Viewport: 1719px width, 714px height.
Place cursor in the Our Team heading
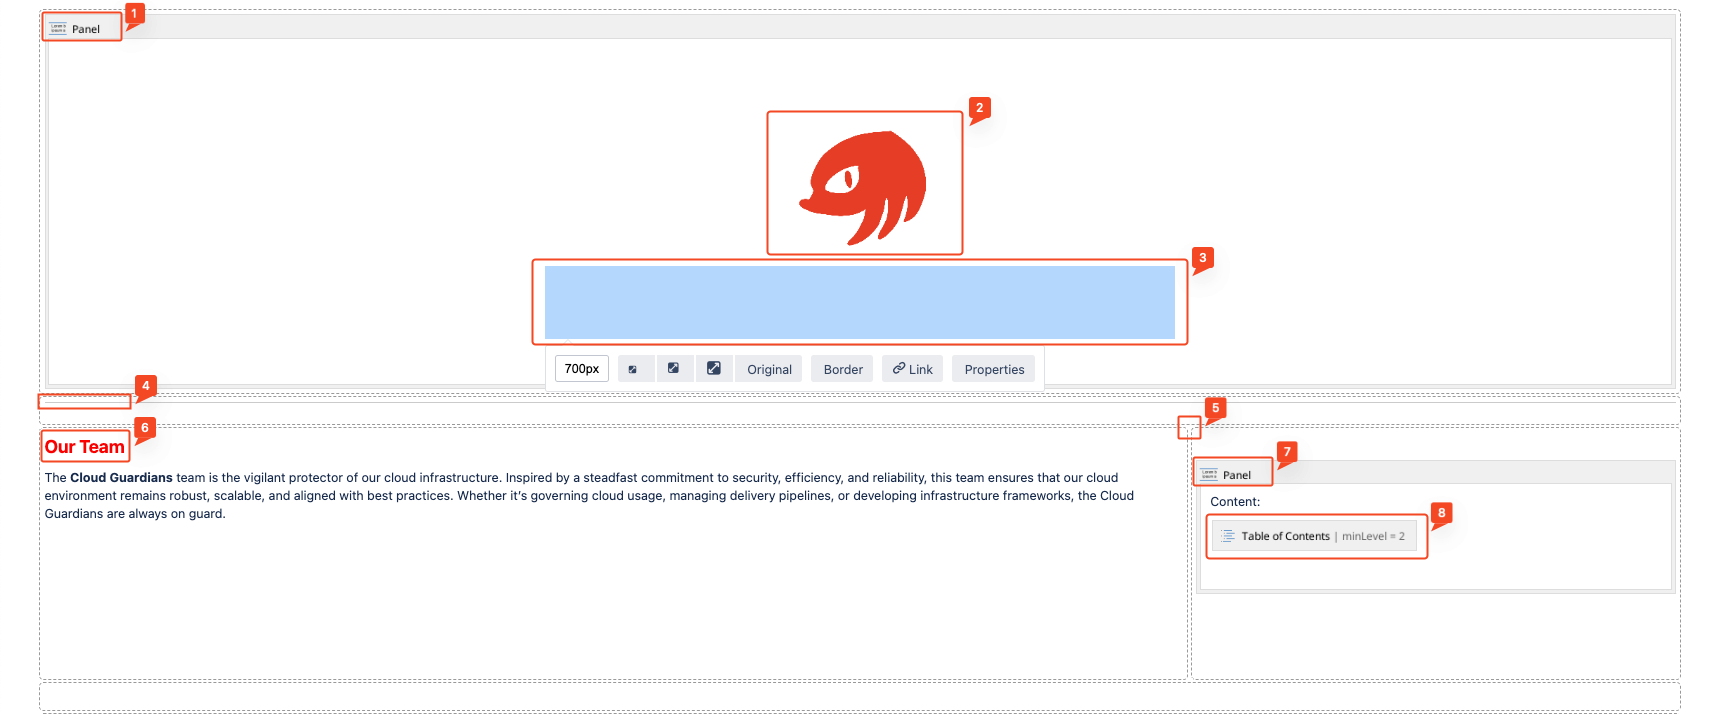coord(85,447)
